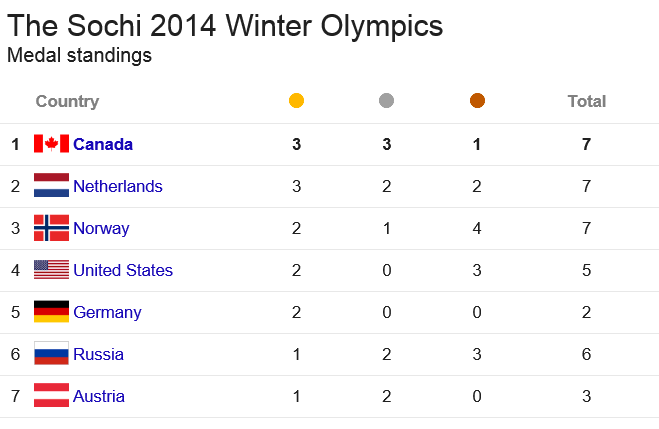Click the bronze medal circle icon
The image size is (659, 429).
(477, 101)
